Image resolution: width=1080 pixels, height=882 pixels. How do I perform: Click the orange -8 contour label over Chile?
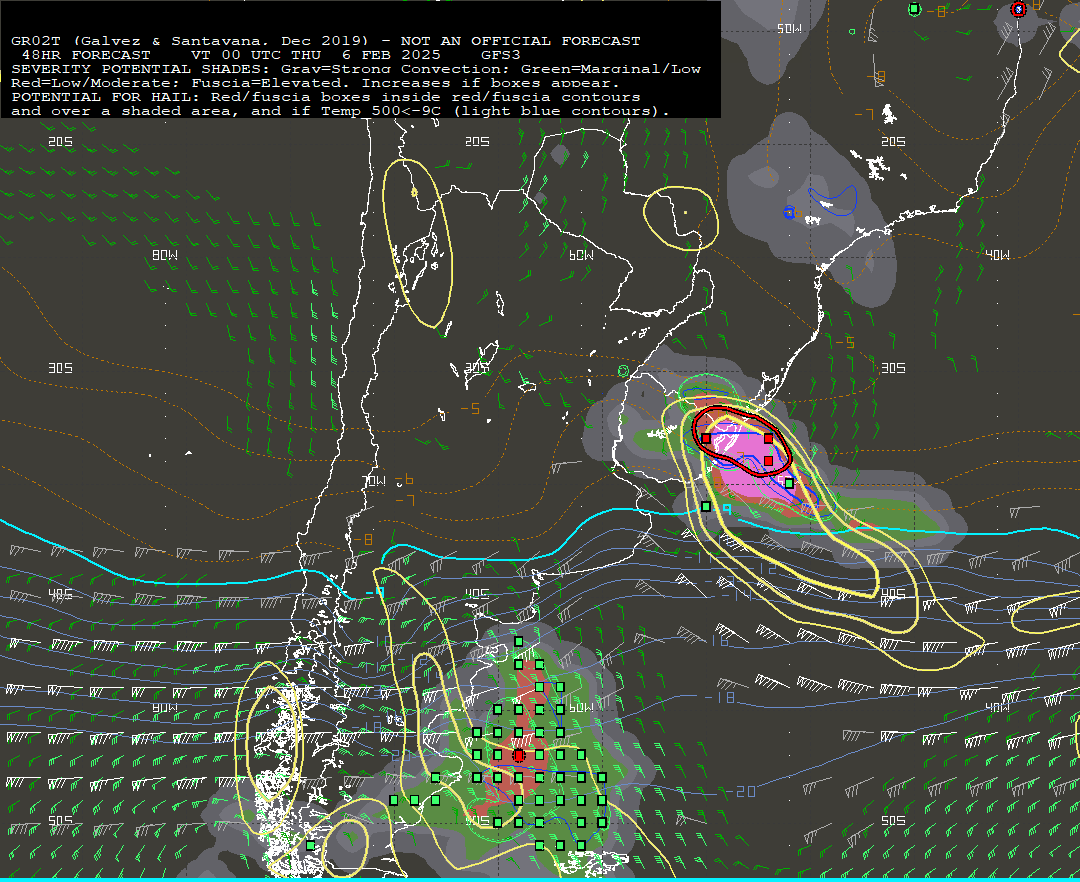(363, 540)
